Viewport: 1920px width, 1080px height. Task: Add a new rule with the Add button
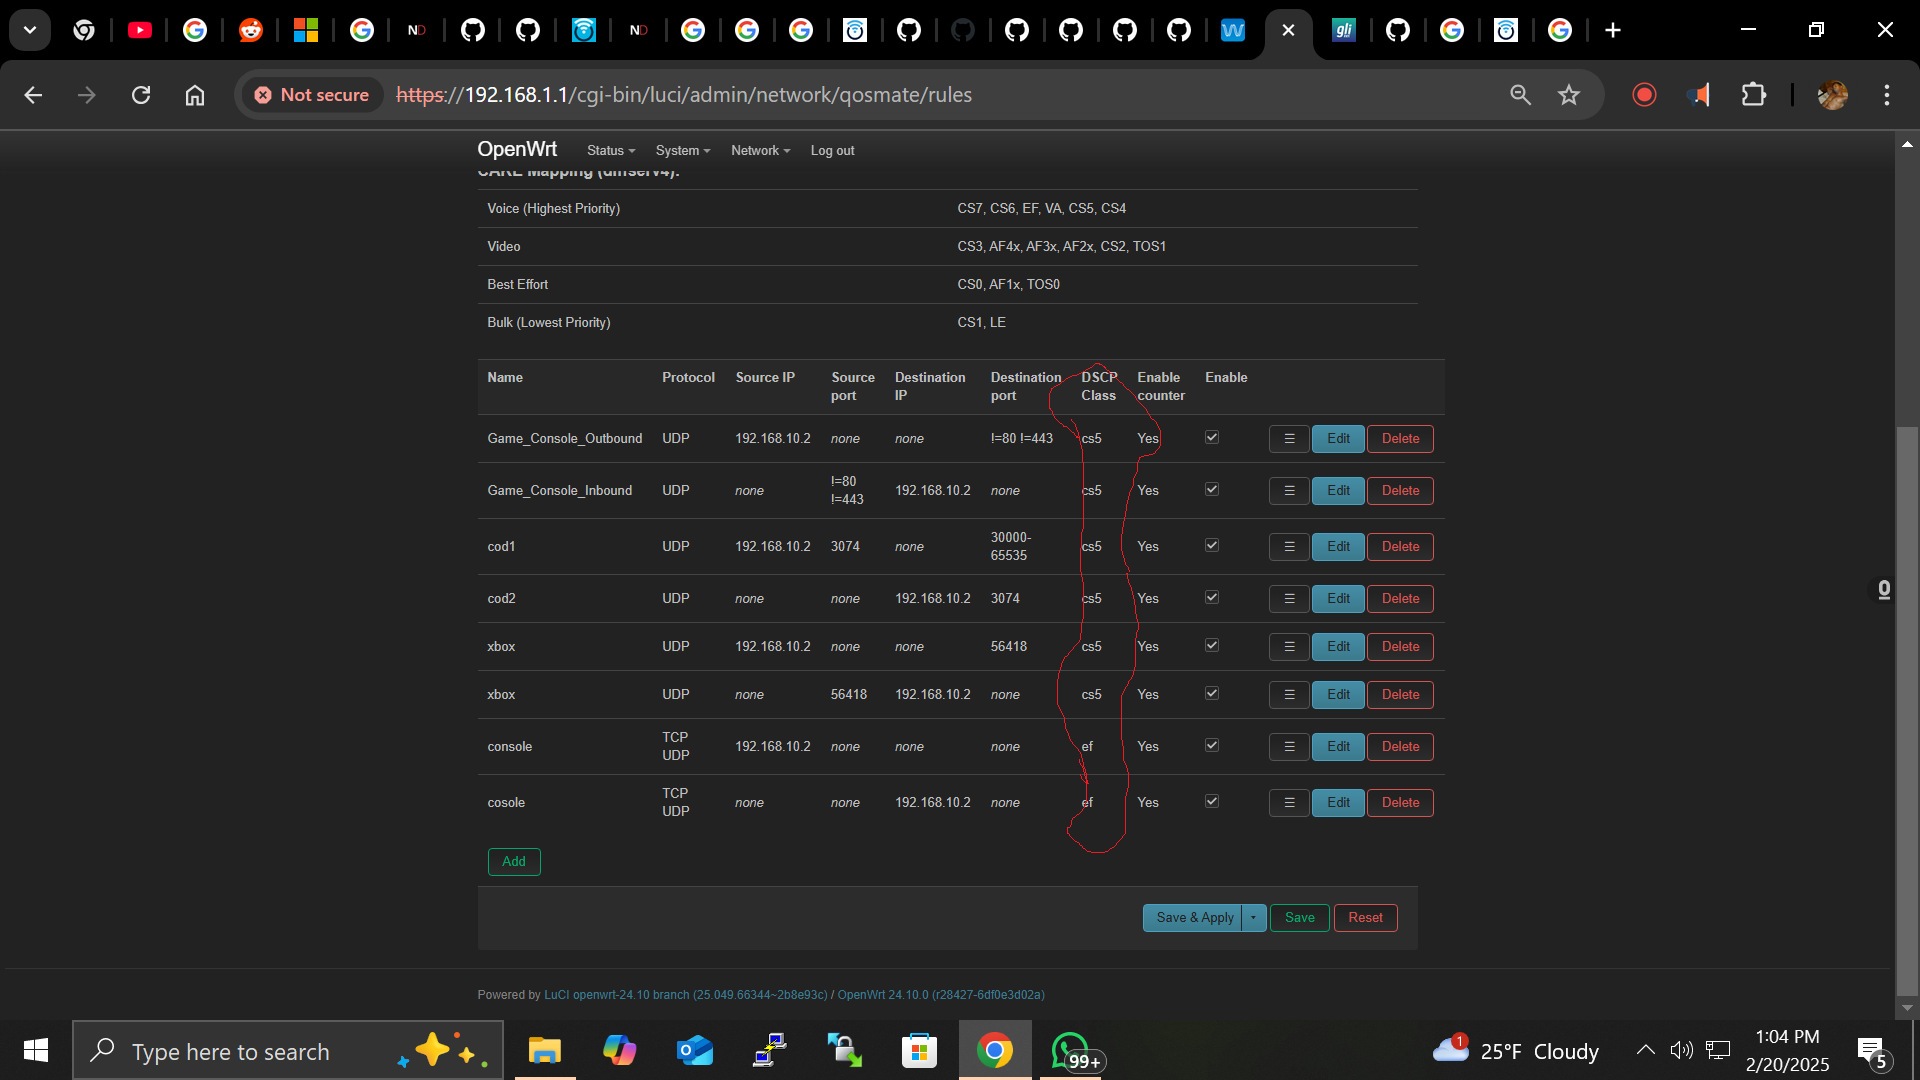tap(513, 861)
